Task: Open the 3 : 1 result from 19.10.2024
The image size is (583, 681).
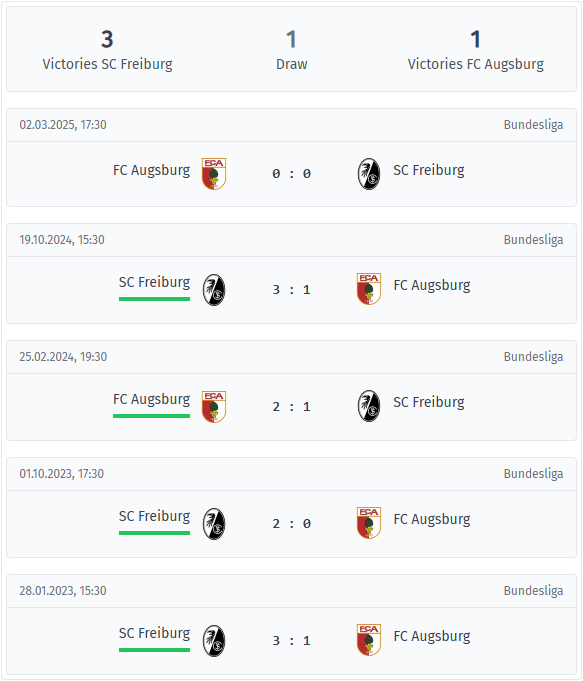Action: pyautogui.click(x=292, y=290)
